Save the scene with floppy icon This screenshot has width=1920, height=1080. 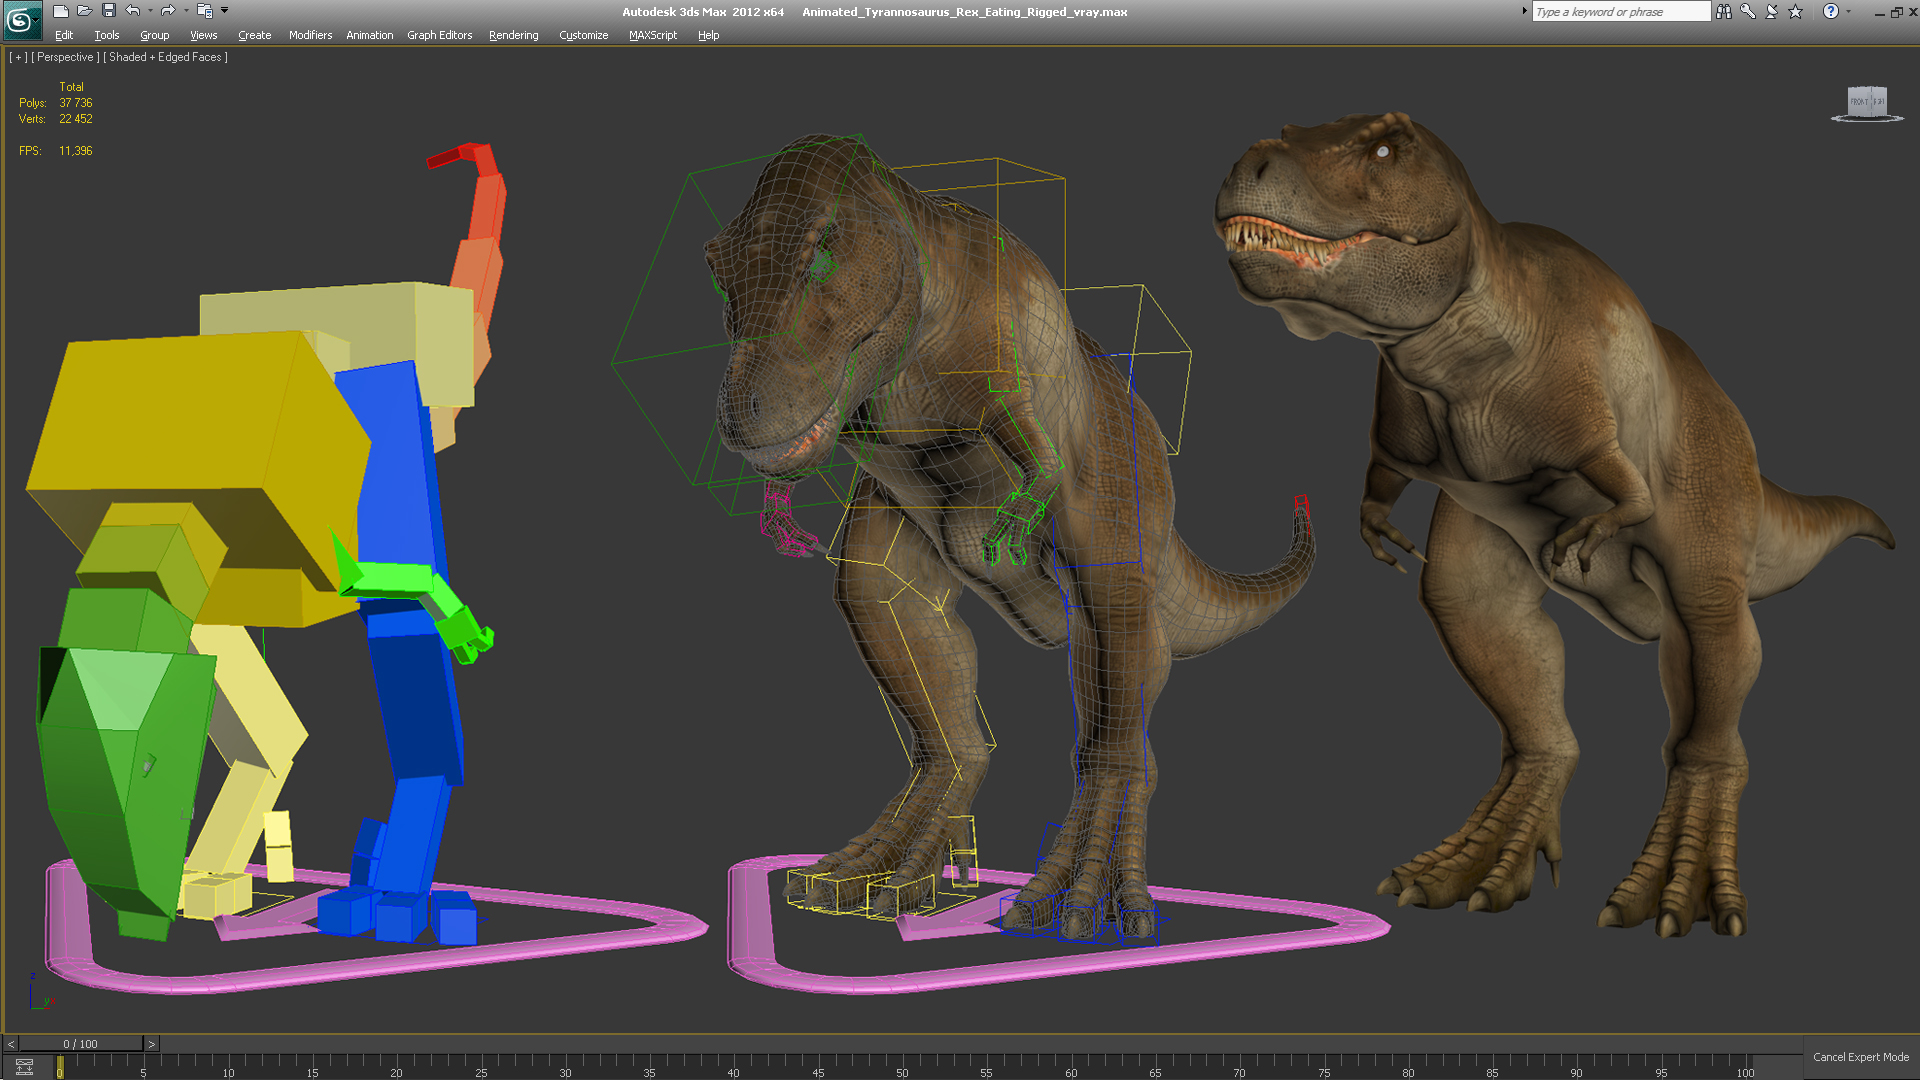[x=109, y=11]
